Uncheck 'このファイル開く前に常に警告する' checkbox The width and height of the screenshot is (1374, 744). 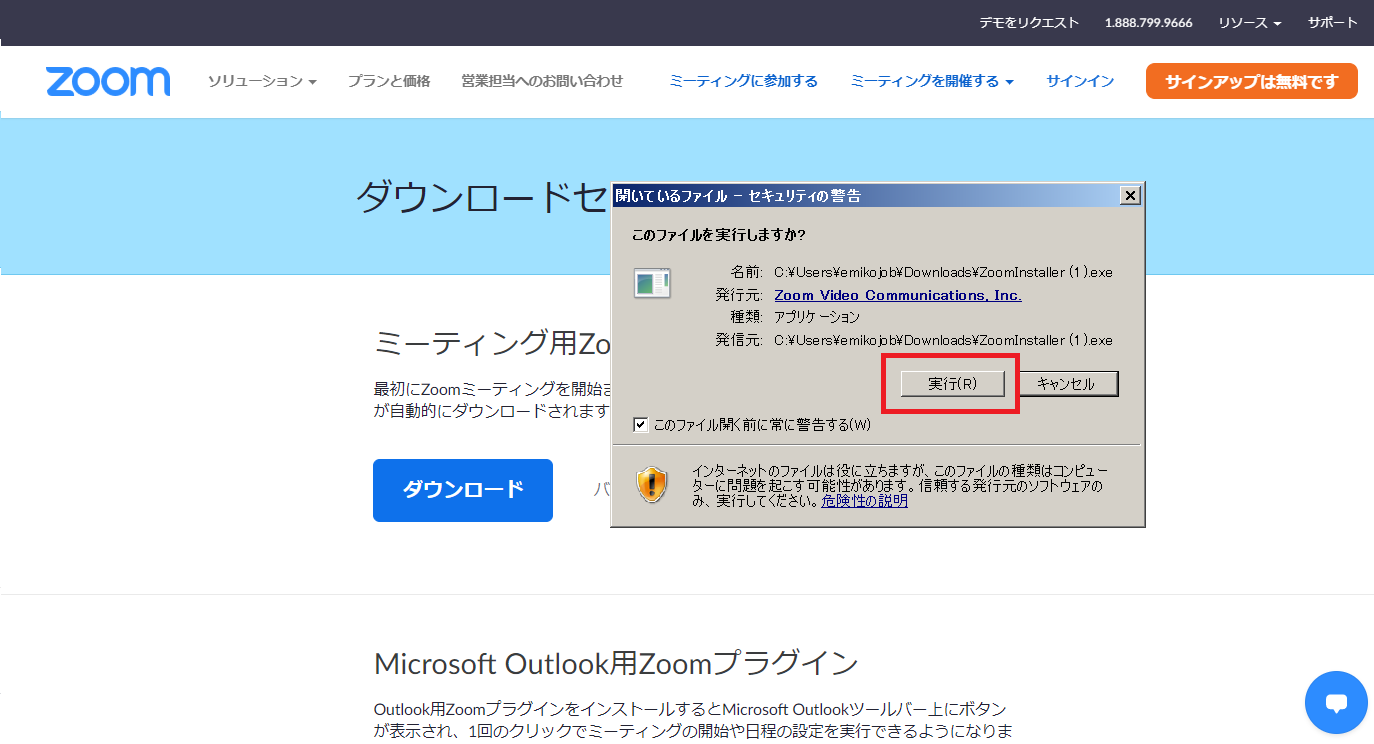(641, 425)
